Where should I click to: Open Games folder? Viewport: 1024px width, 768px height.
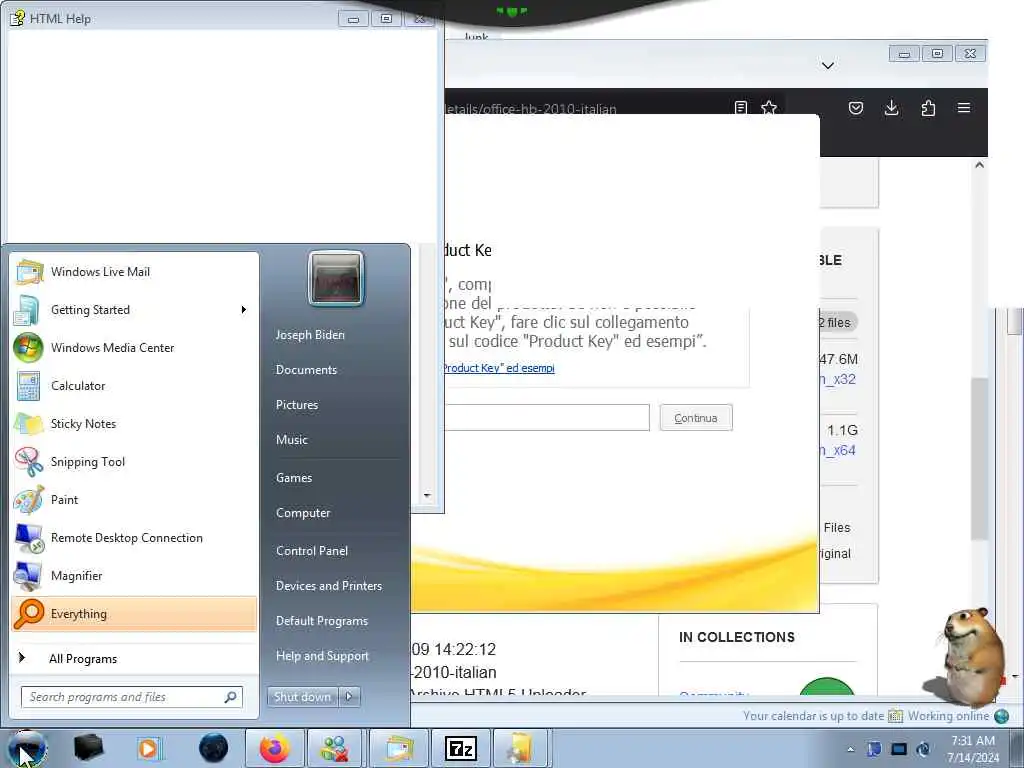[x=294, y=478]
